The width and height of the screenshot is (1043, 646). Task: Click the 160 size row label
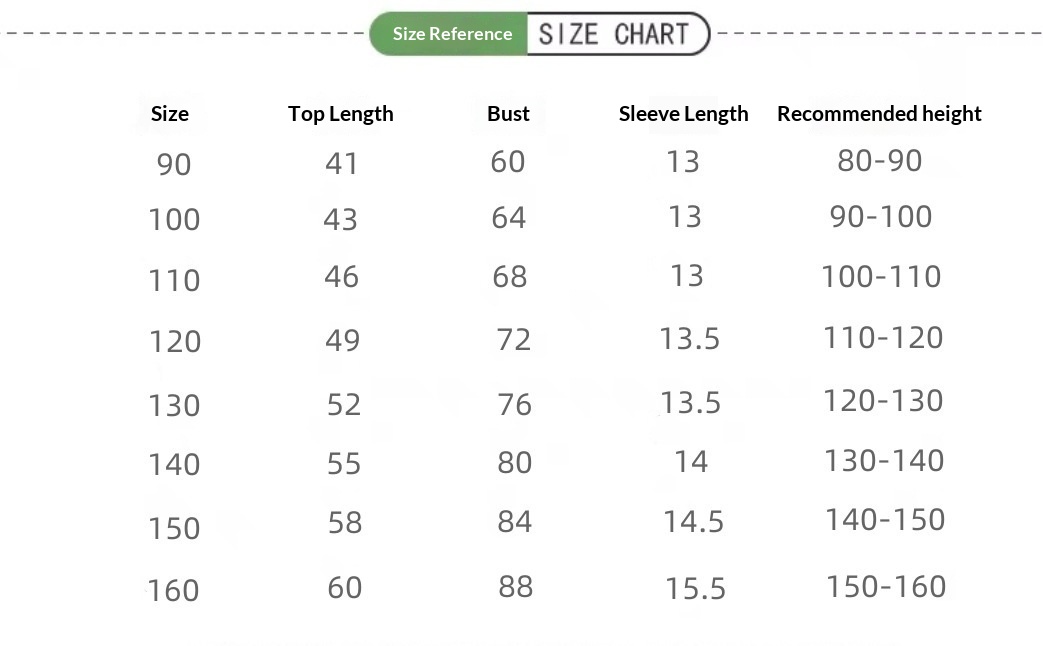(174, 591)
